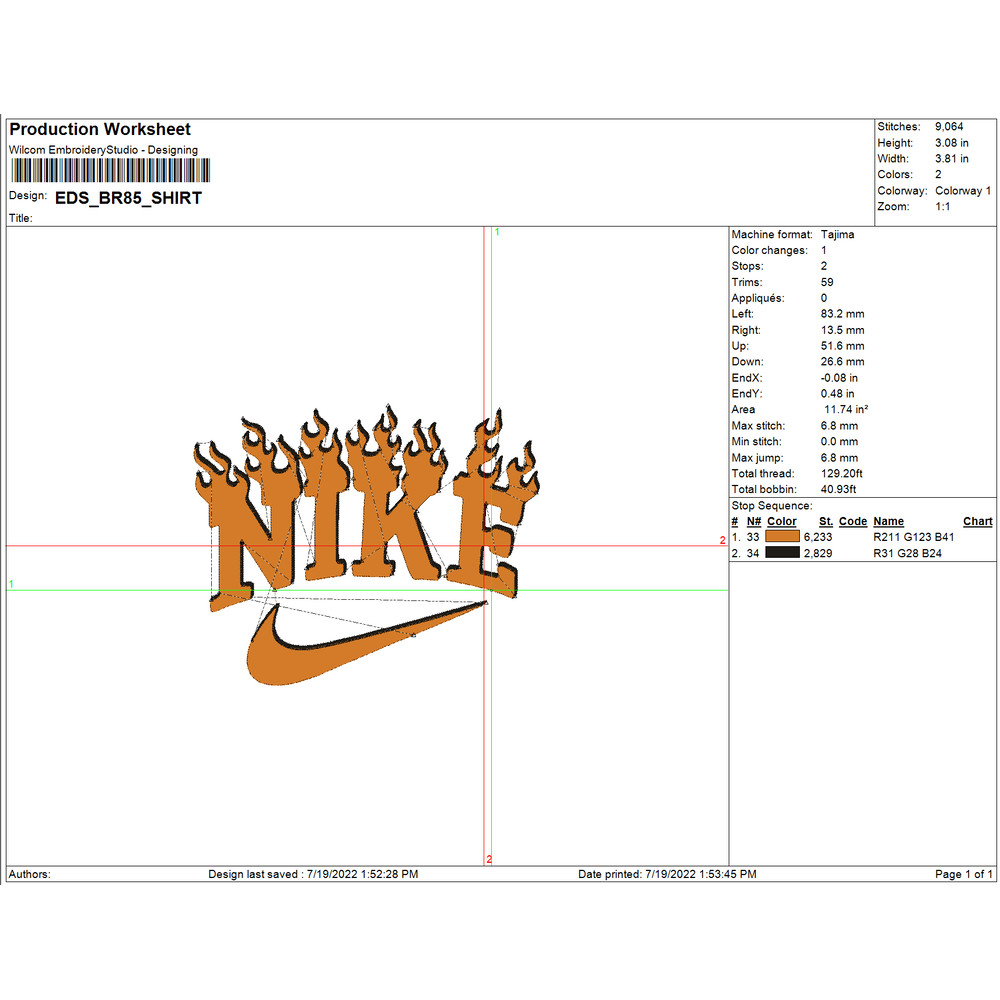1000x1000 pixels.
Task: Click the Code column header
Action: pyautogui.click(x=853, y=521)
